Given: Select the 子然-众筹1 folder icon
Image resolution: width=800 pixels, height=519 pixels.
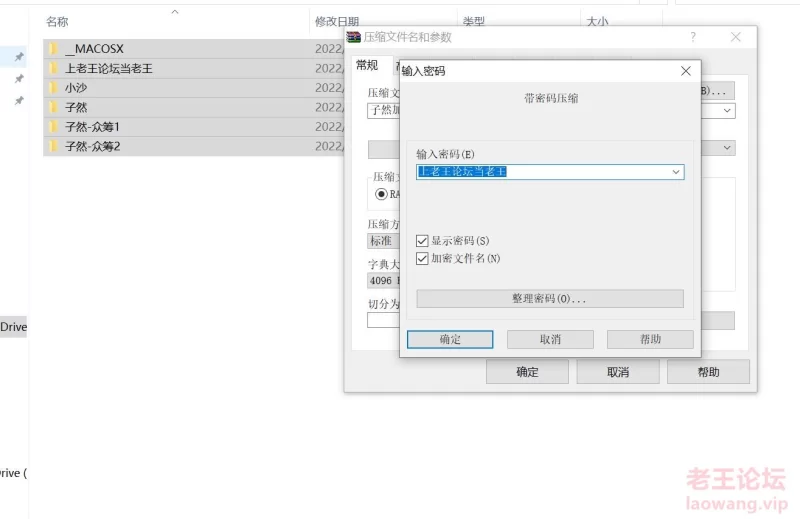Looking at the screenshot, I should (x=54, y=127).
